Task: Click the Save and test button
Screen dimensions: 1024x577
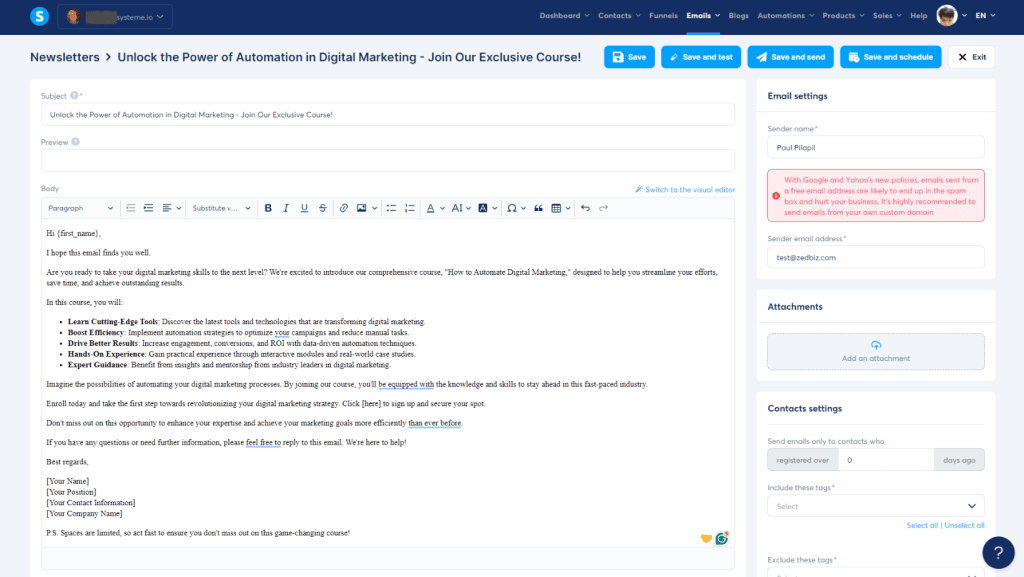Action: (701, 57)
